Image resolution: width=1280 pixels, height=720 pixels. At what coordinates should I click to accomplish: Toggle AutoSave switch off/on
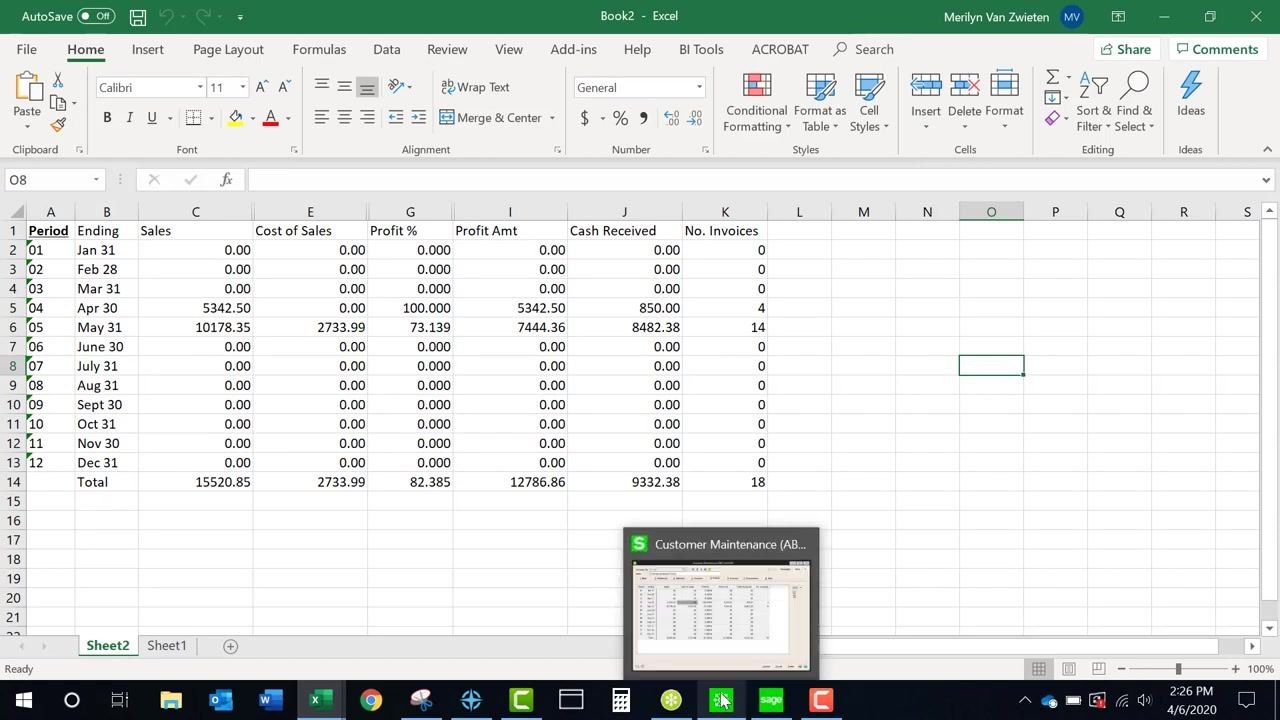click(96, 16)
